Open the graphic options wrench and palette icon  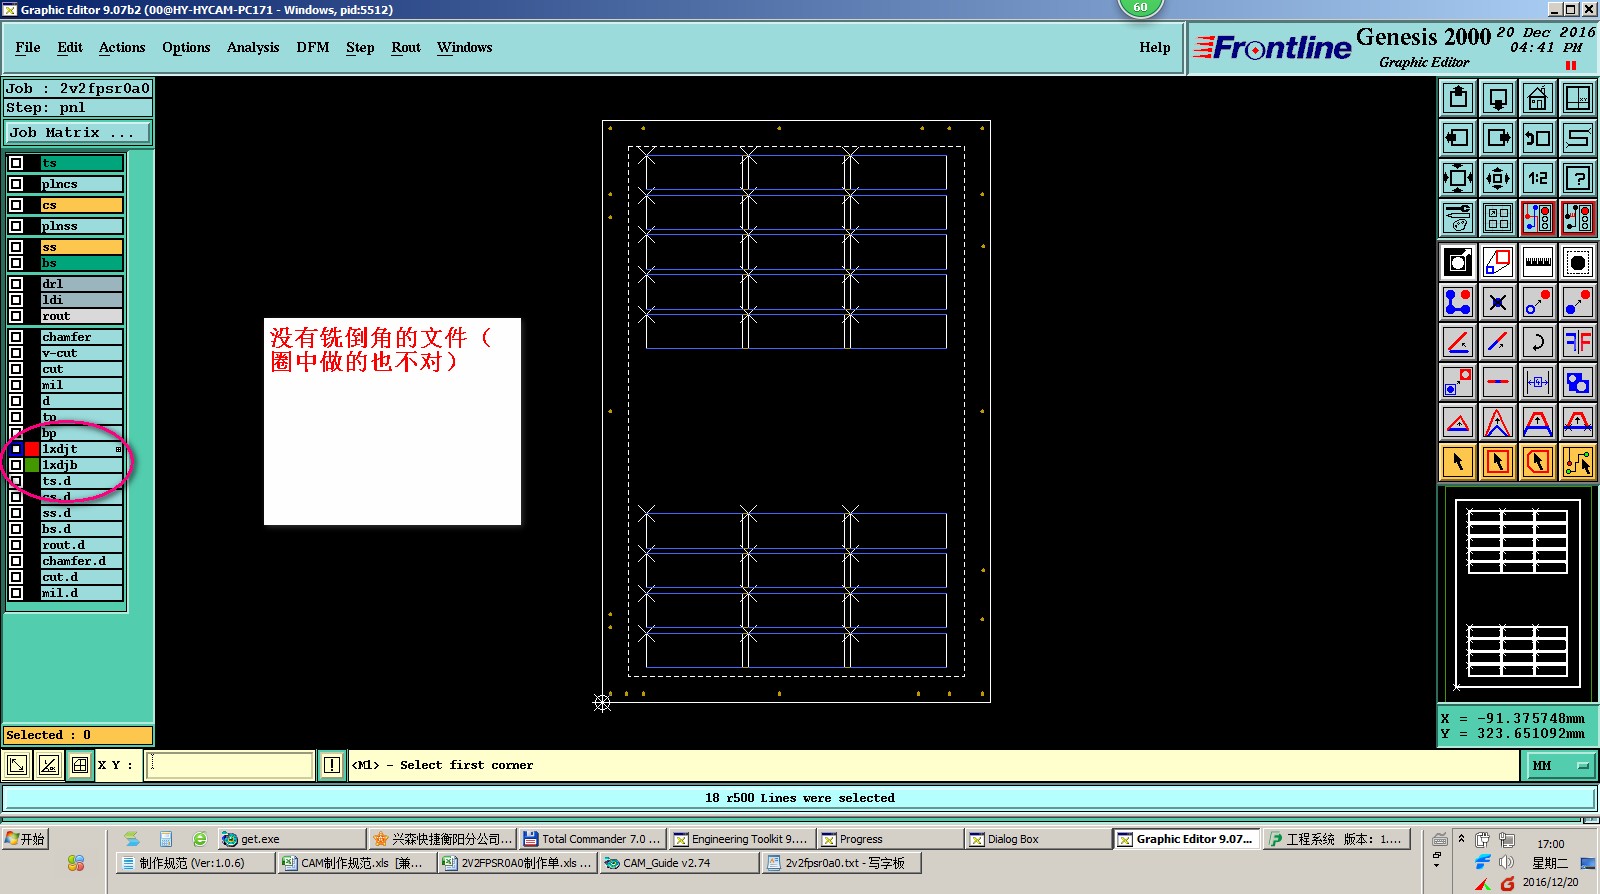coord(1458,218)
